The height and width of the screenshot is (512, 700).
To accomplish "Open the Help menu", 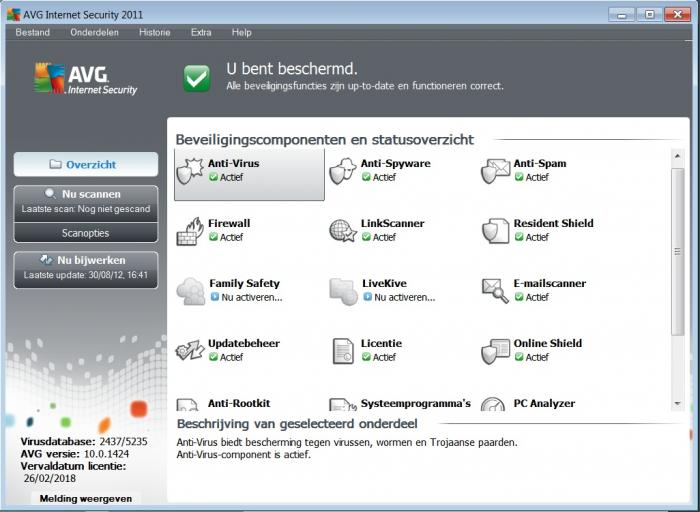I will (x=242, y=33).
